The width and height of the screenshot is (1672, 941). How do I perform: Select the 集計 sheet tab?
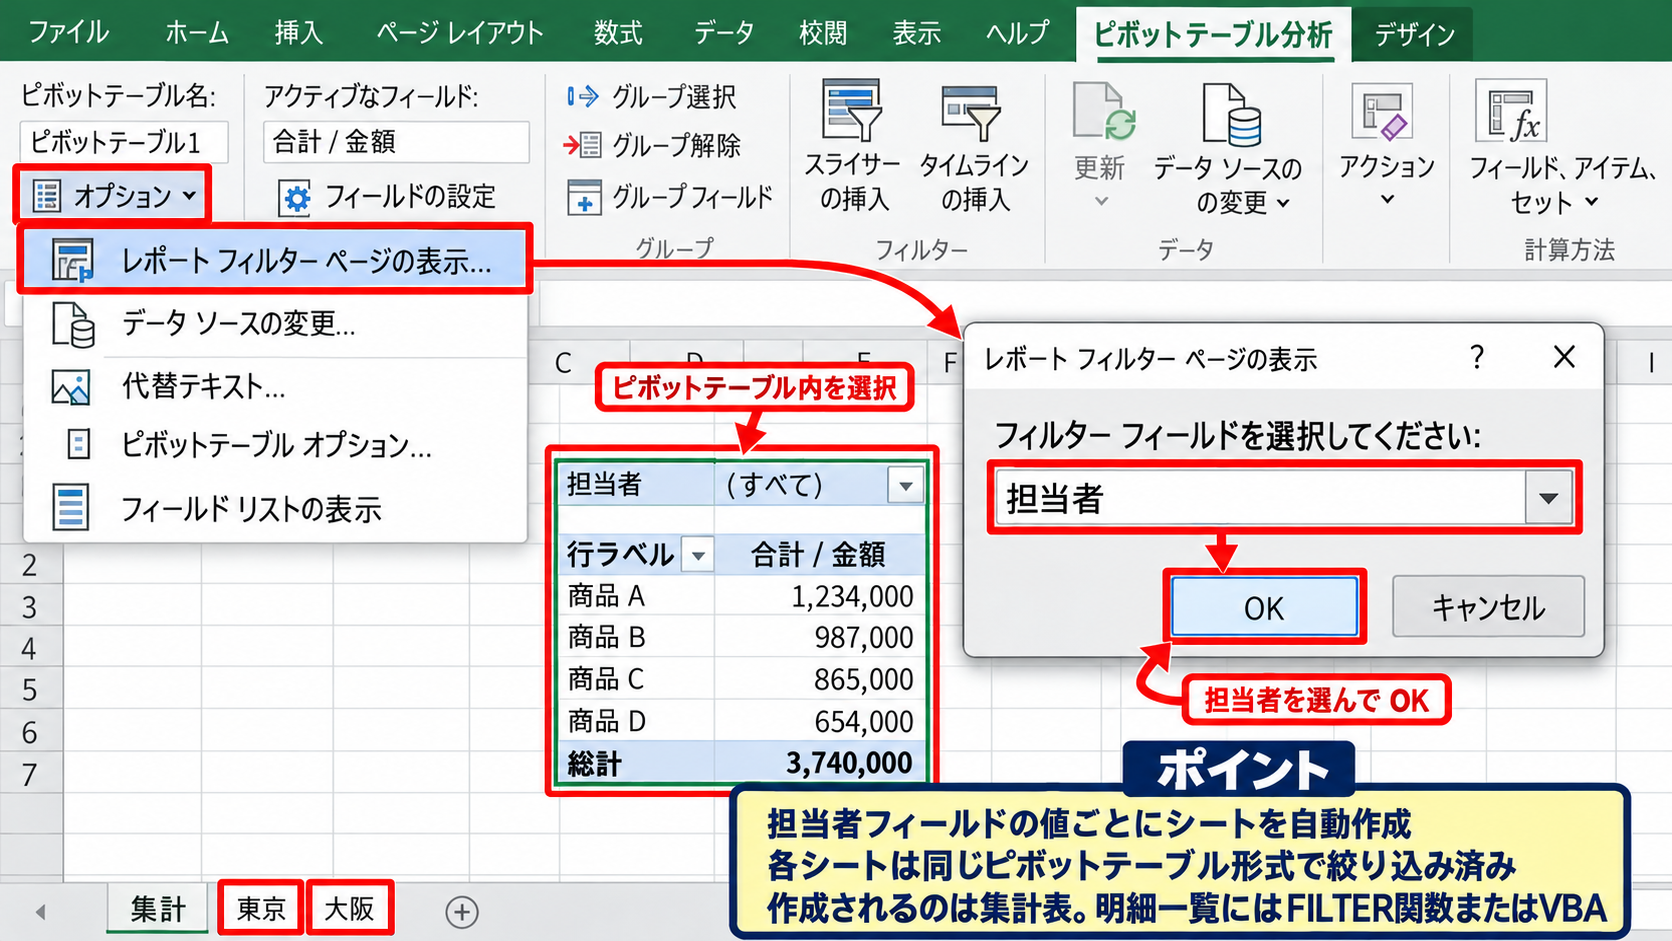click(x=158, y=908)
